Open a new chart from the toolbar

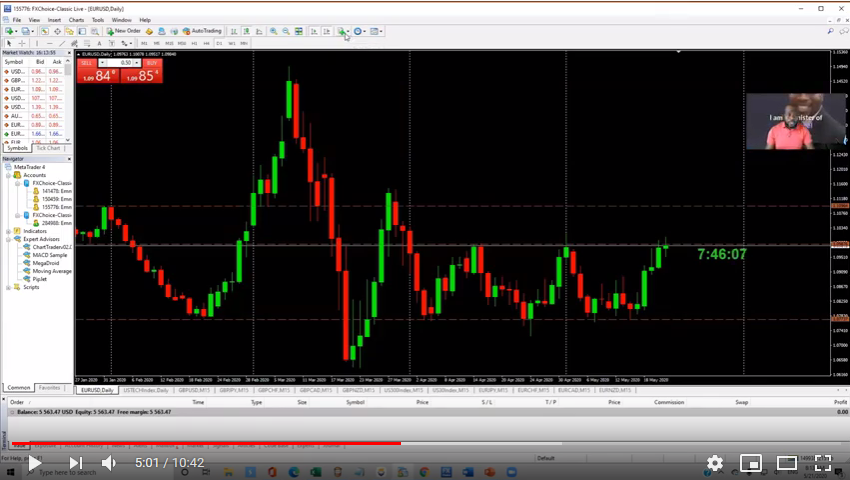coord(9,31)
